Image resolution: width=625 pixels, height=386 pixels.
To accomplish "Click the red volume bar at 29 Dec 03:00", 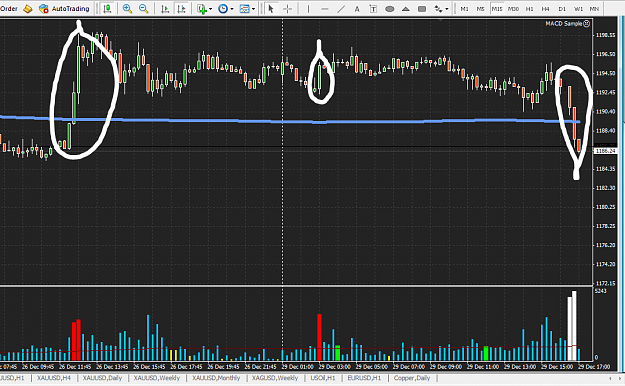I will 319,337.
